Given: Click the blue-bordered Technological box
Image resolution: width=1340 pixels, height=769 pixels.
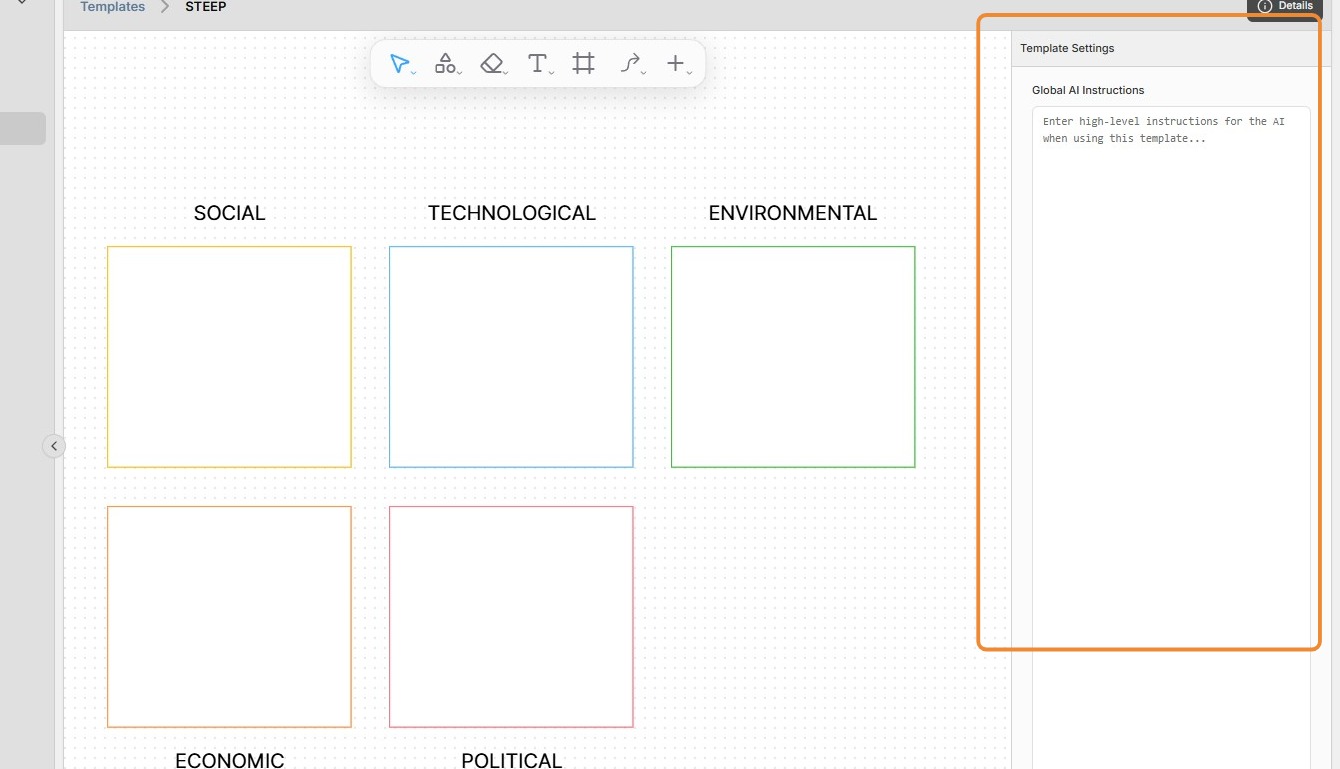Looking at the screenshot, I should (511, 357).
